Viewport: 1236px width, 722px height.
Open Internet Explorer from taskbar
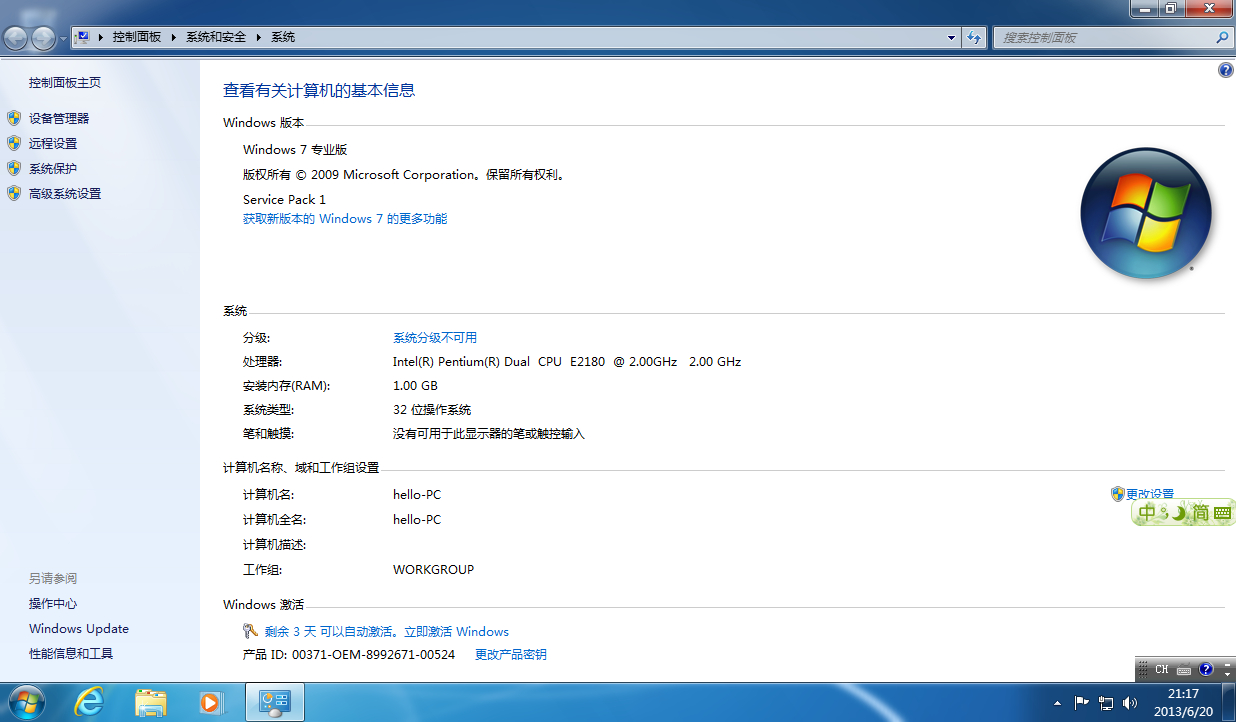pyautogui.click(x=90, y=702)
